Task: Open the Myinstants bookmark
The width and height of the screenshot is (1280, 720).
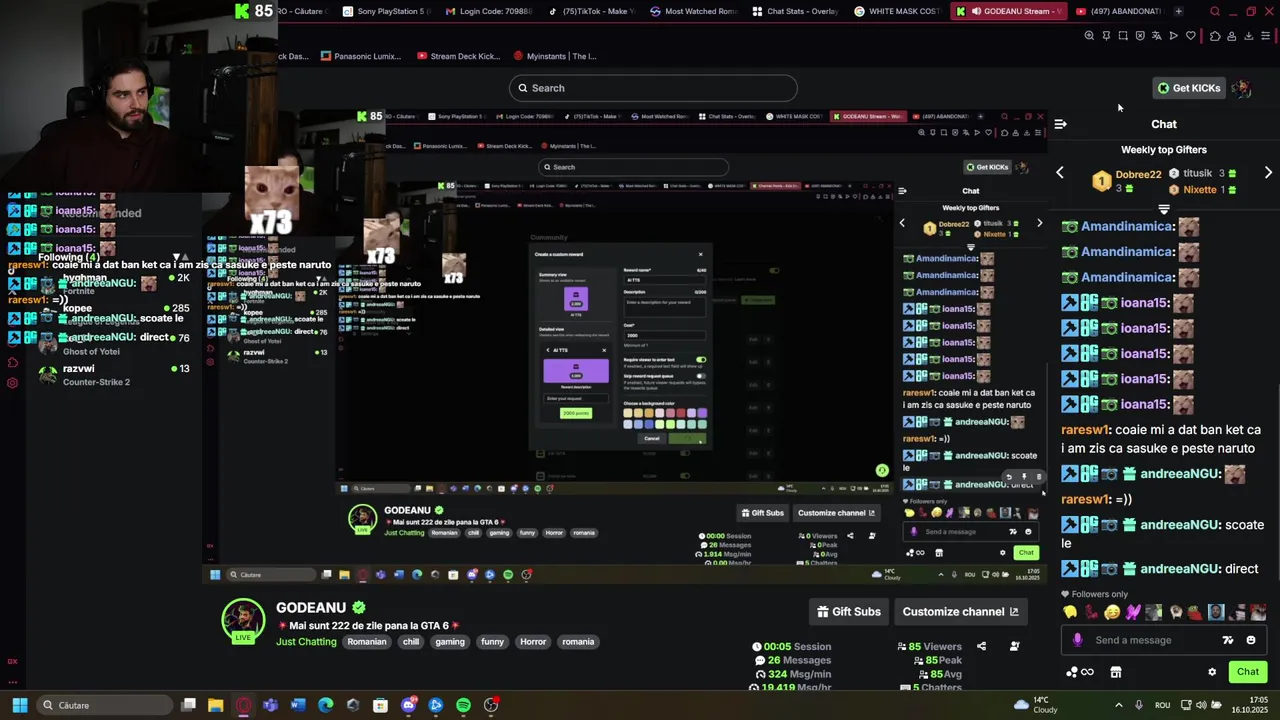Action: pos(555,56)
